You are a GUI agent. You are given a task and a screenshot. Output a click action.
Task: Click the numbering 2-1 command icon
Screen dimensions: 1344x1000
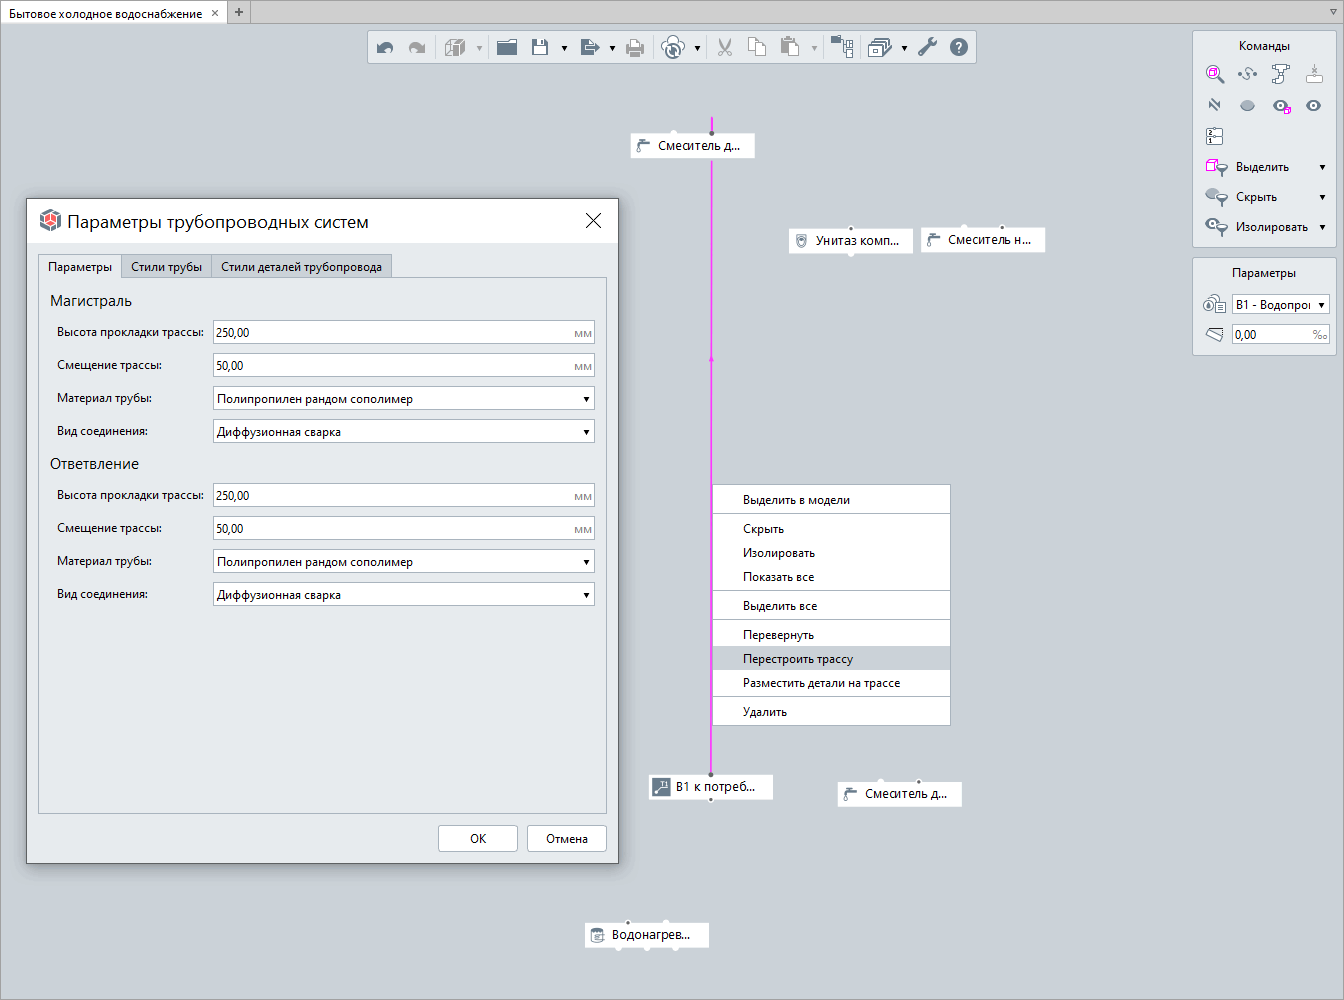[x=1215, y=136]
